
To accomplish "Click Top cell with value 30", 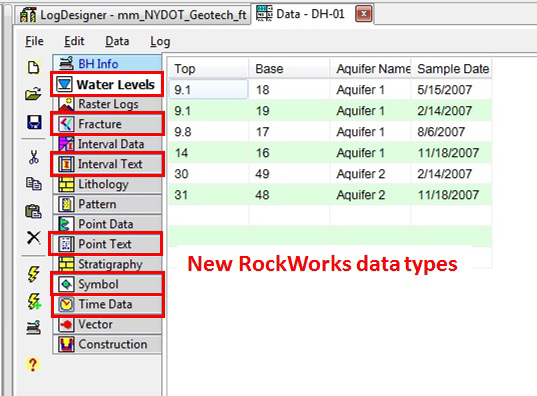I will pos(209,174).
